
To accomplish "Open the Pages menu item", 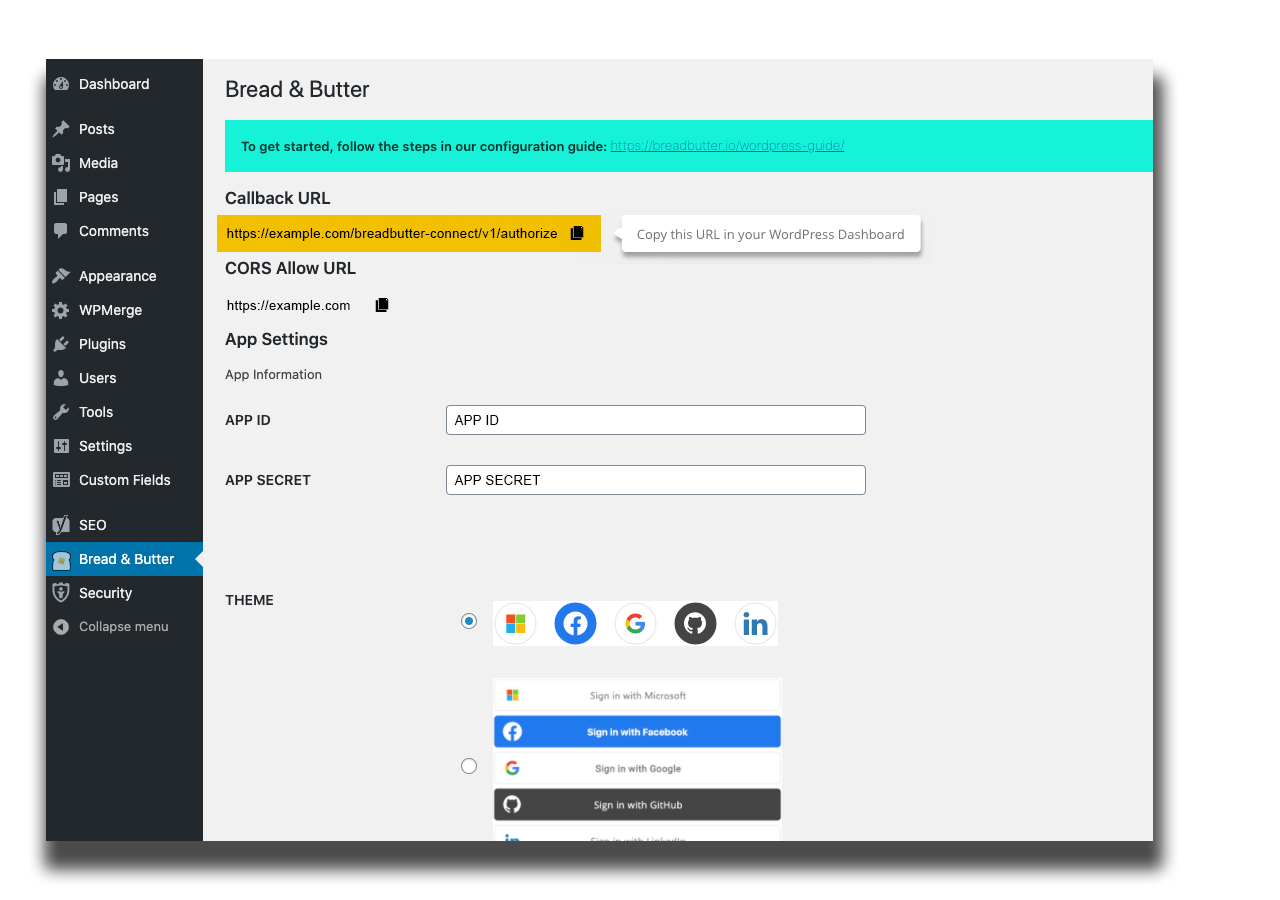I will 124,197.
